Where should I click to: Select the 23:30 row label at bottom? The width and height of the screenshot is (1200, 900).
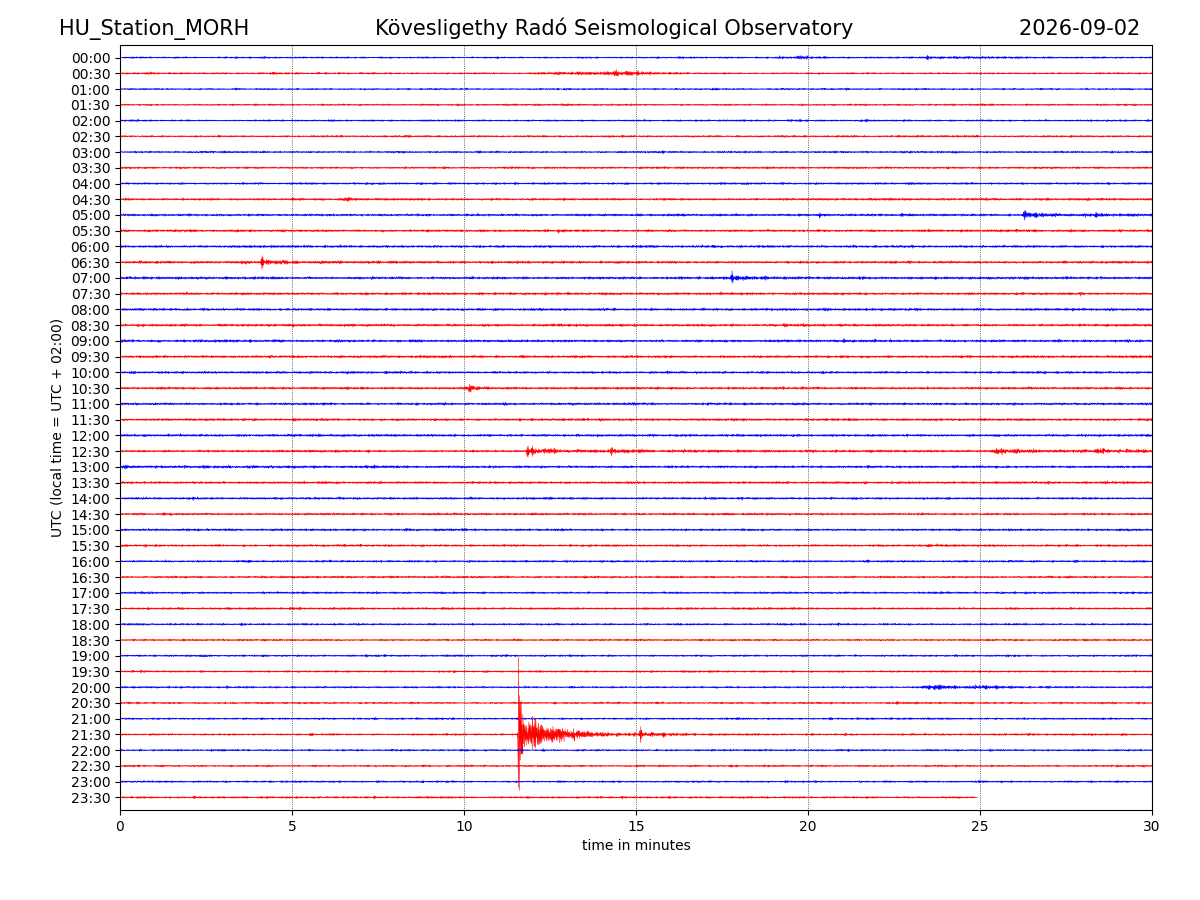91,798
